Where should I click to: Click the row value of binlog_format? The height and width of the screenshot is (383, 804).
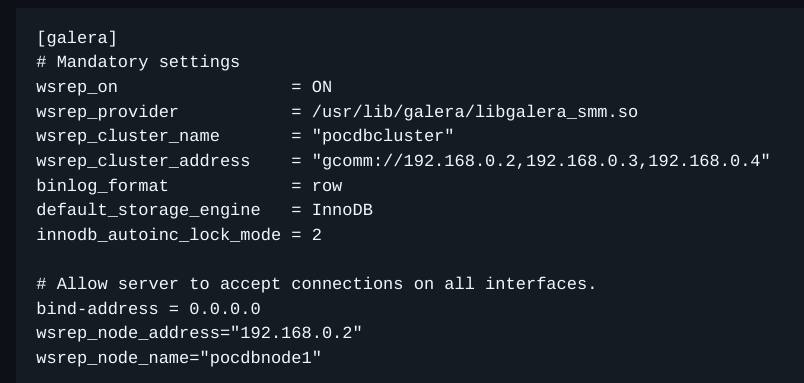point(327,186)
